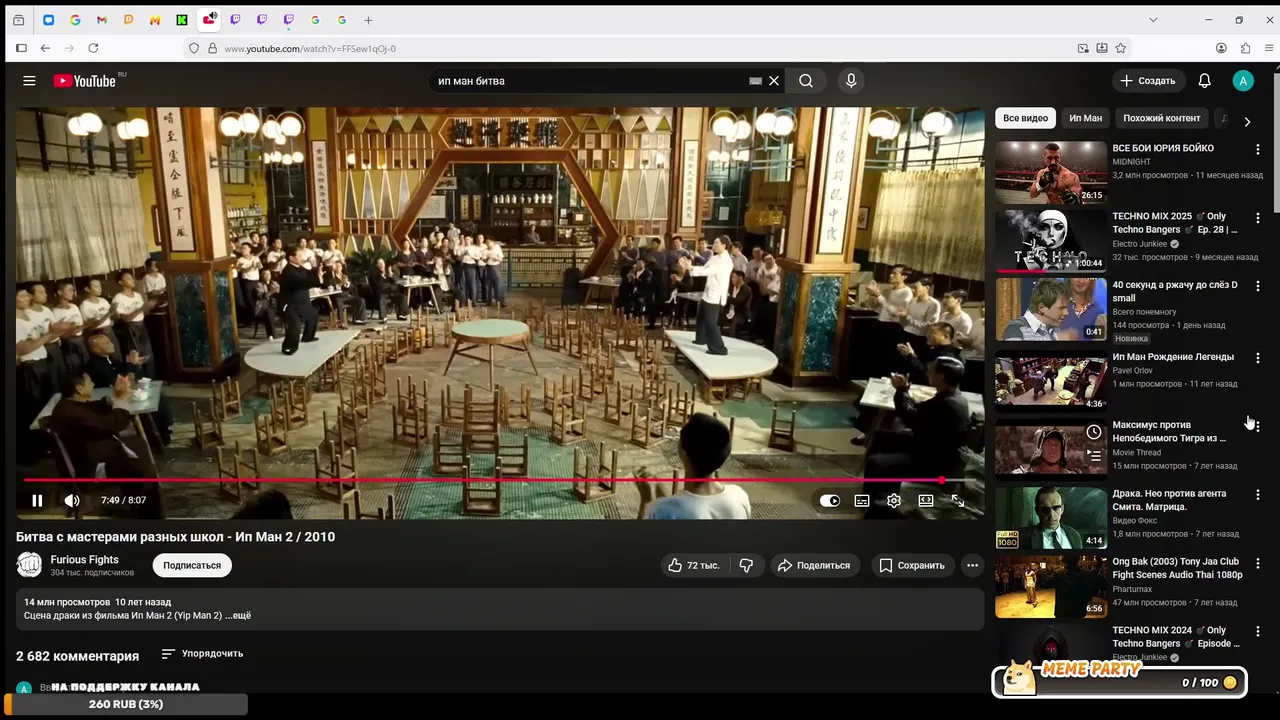
Task: Open options for ВСЕ БОИ ЮРИЯ БОЙКО video
Action: pyautogui.click(x=1258, y=149)
